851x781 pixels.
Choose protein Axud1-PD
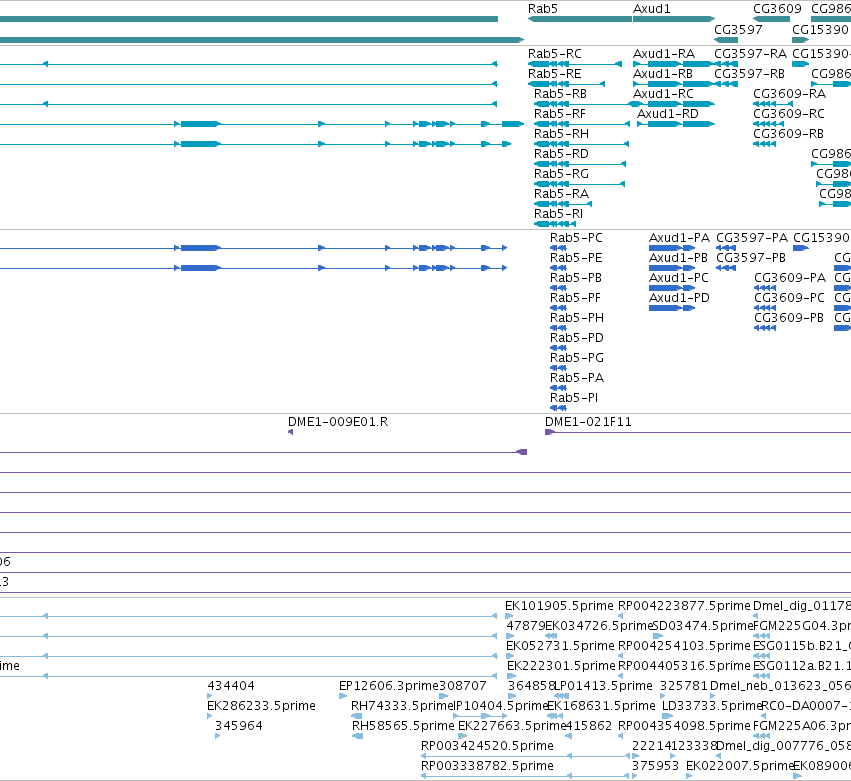point(679,299)
